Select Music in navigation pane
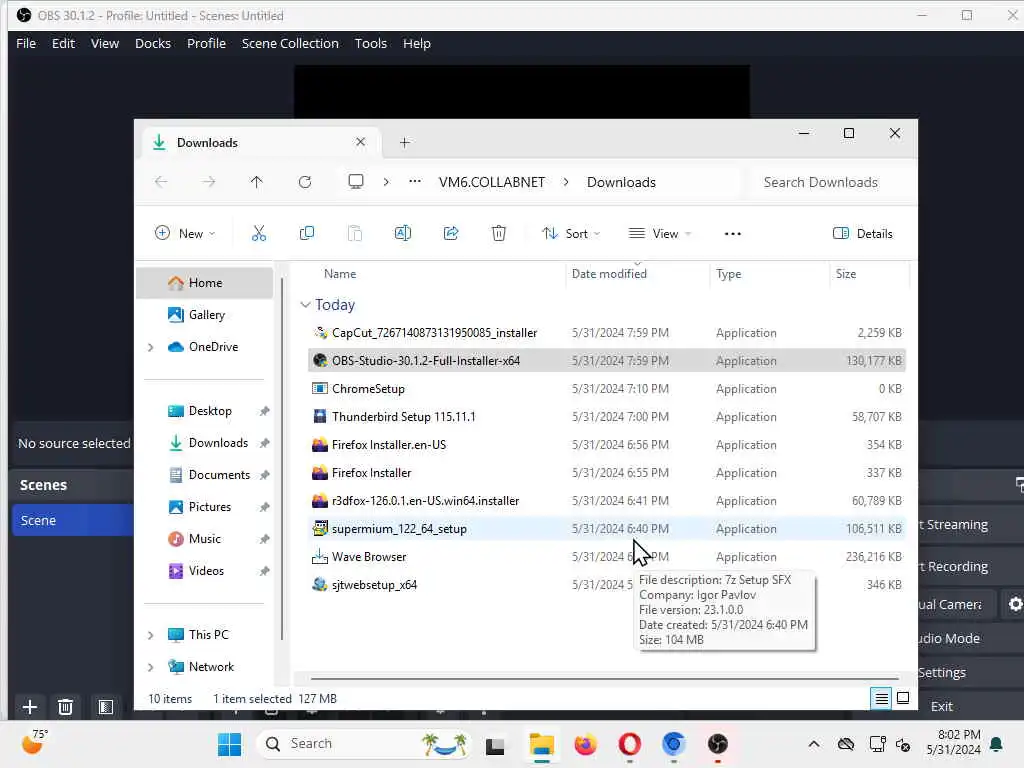 tap(205, 539)
